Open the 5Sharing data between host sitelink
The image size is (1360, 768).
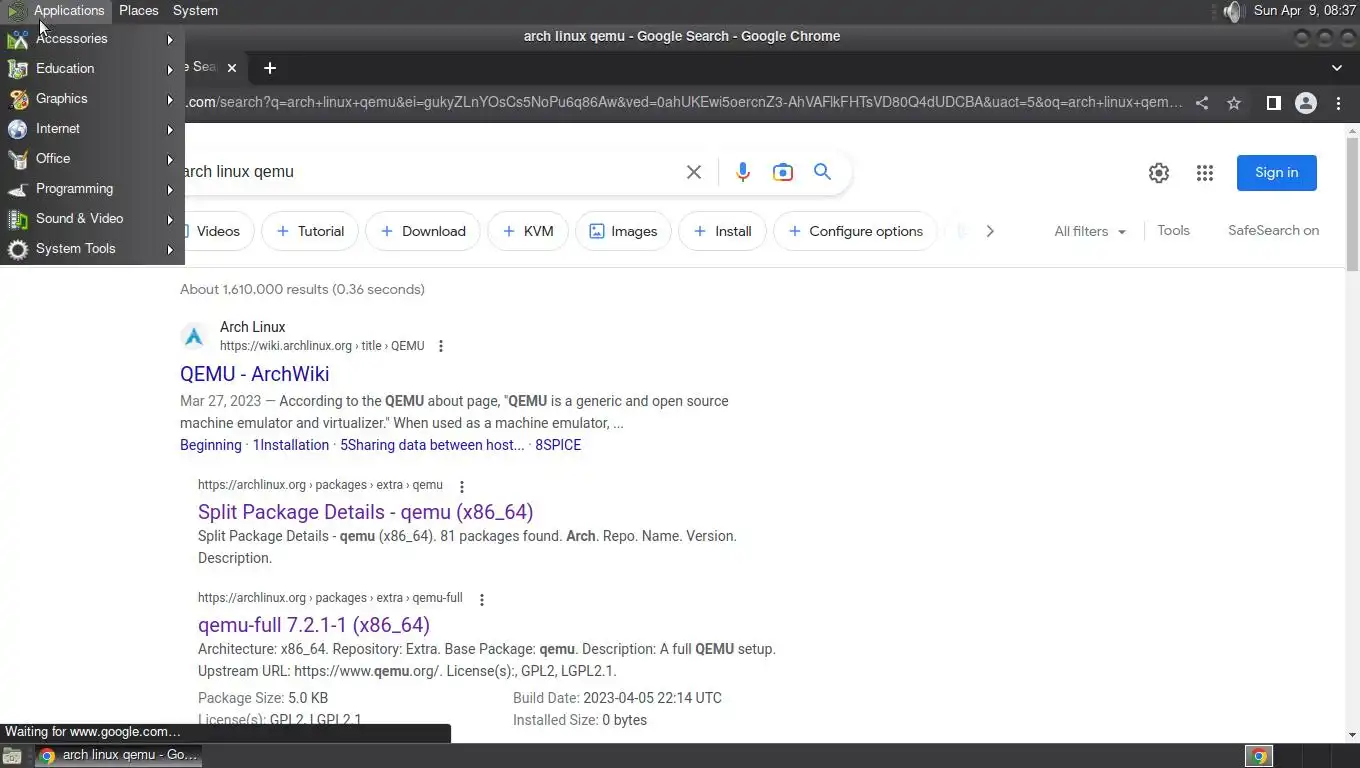pos(432,445)
